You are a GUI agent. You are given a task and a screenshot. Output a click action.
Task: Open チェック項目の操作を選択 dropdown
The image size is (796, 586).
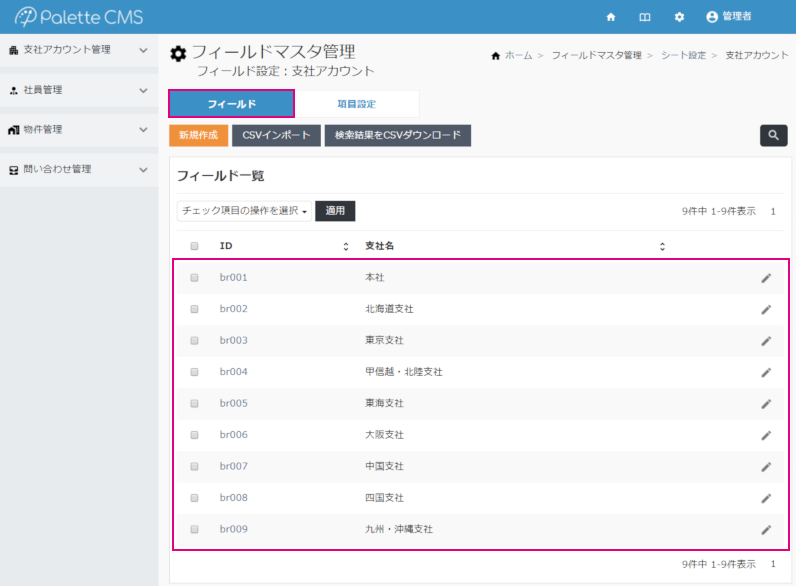pyautogui.click(x=245, y=211)
